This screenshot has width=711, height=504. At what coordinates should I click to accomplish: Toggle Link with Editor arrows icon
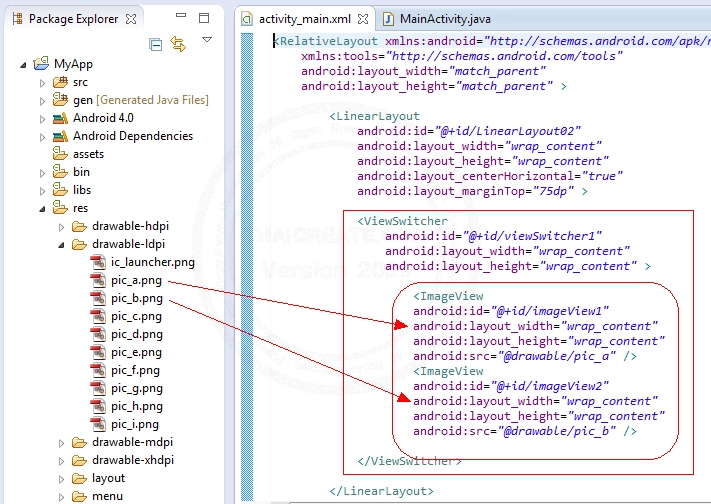click(178, 44)
